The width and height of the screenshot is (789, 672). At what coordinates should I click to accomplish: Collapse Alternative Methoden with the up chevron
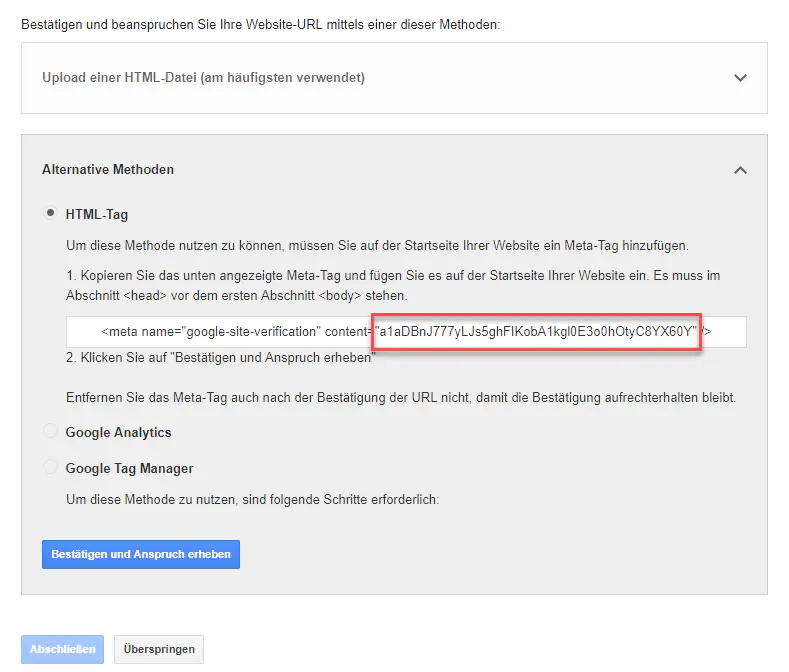pyautogui.click(x=740, y=170)
